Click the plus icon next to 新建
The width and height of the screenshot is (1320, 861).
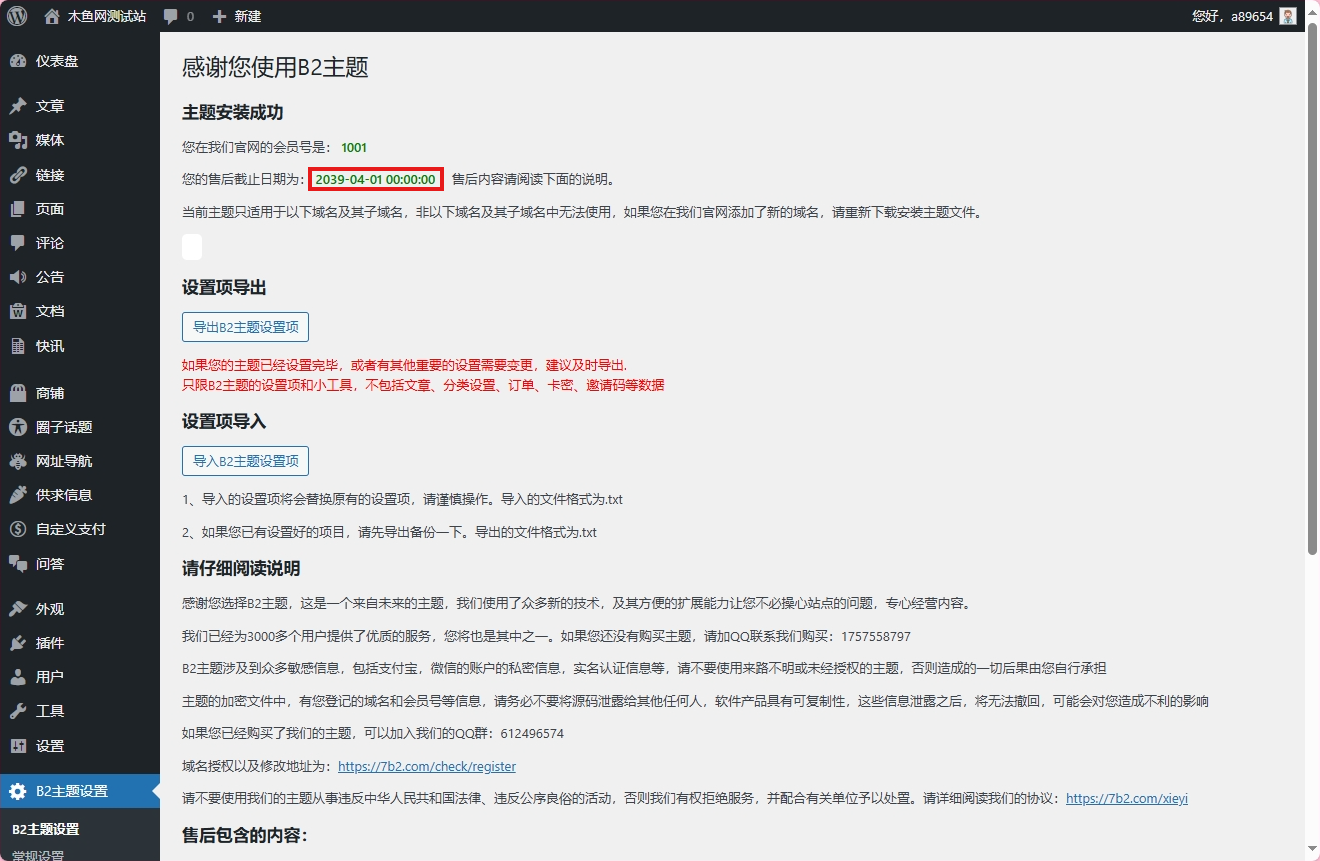[x=220, y=16]
